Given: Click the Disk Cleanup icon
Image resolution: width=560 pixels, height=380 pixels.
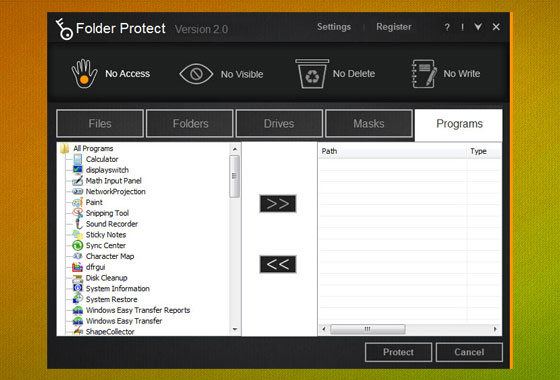Looking at the screenshot, I should coord(78,278).
